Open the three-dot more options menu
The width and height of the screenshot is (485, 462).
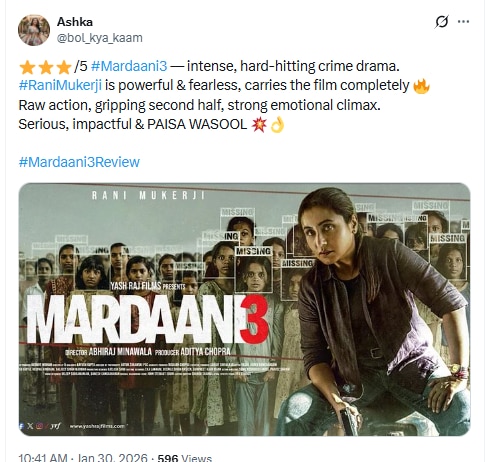point(464,22)
